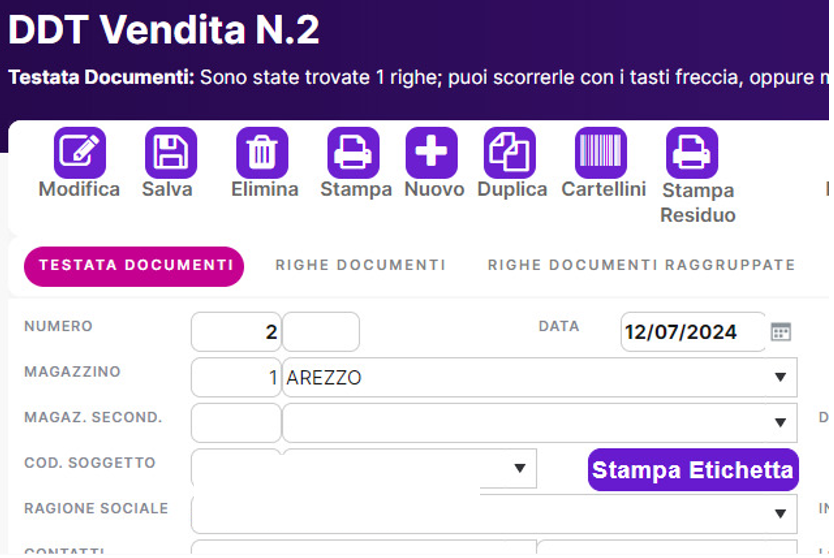Viewport: 834px width, 558px height.
Task: Click the Magazzino code field
Action: pyautogui.click(x=236, y=378)
